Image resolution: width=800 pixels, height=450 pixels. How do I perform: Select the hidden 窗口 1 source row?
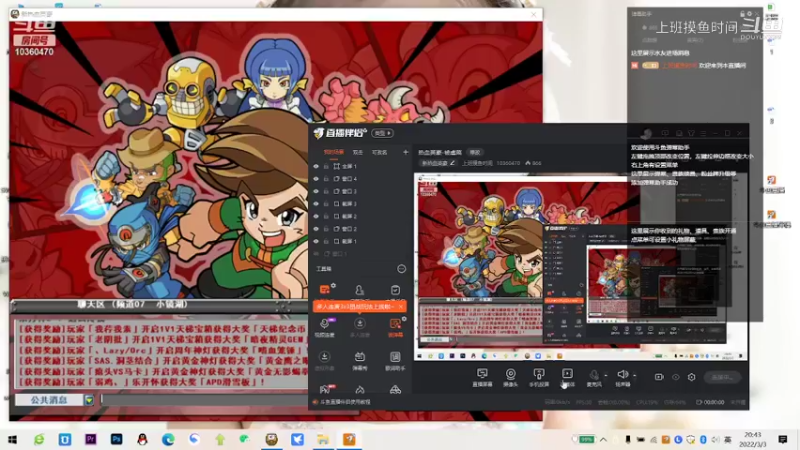[x=360, y=254]
